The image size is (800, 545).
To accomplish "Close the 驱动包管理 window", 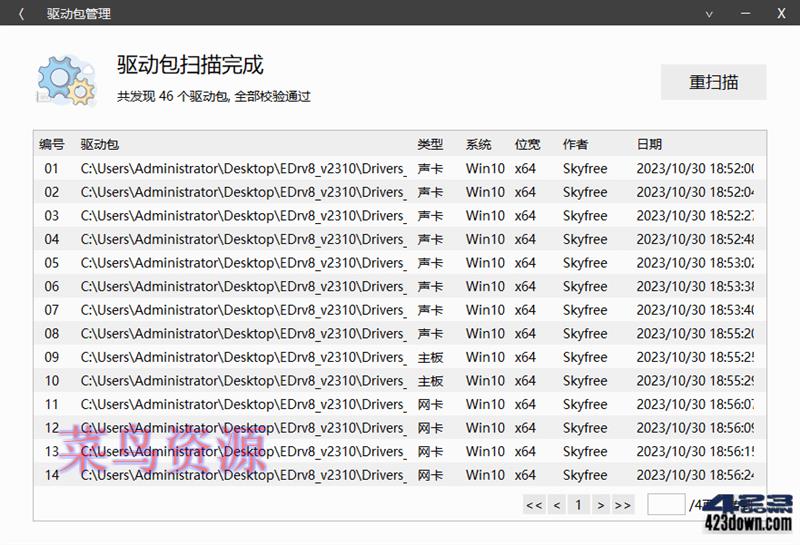I will click(781, 13).
